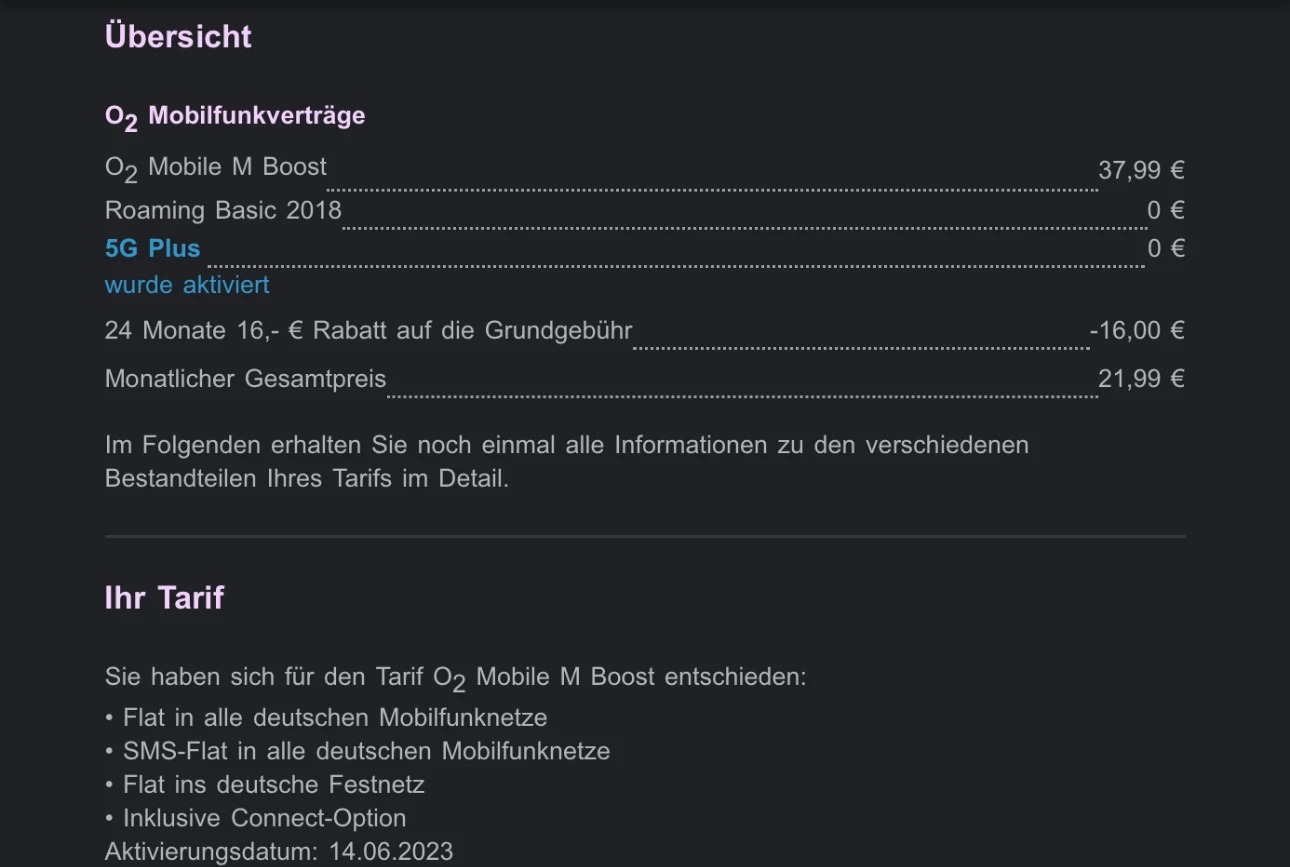The height and width of the screenshot is (867, 1290).
Task: Click the Übersicht heading
Action: point(178,36)
